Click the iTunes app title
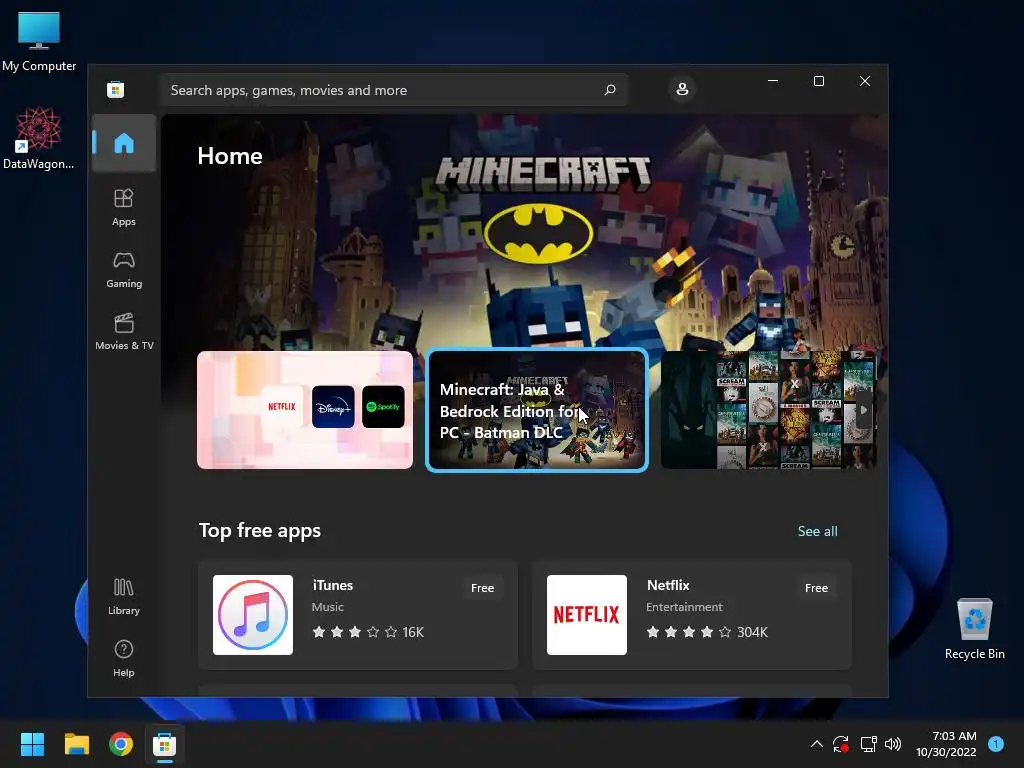This screenshot has height=768, width=1024. pos(332,585)
